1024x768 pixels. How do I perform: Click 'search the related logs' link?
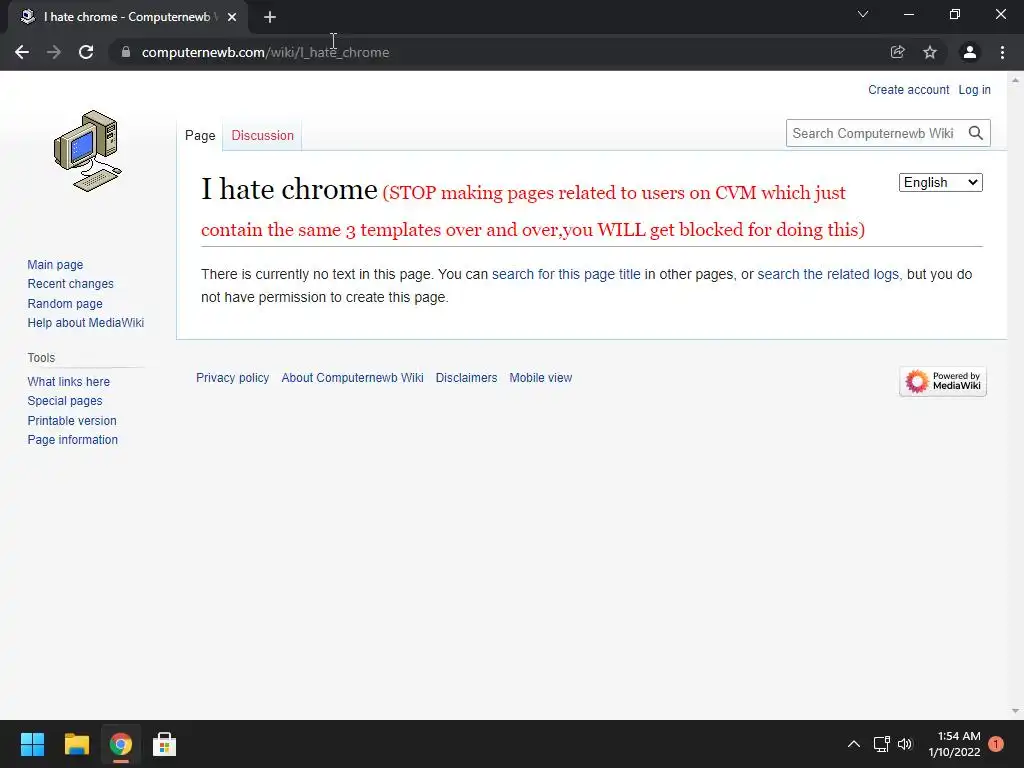click(x=828, y=274)
